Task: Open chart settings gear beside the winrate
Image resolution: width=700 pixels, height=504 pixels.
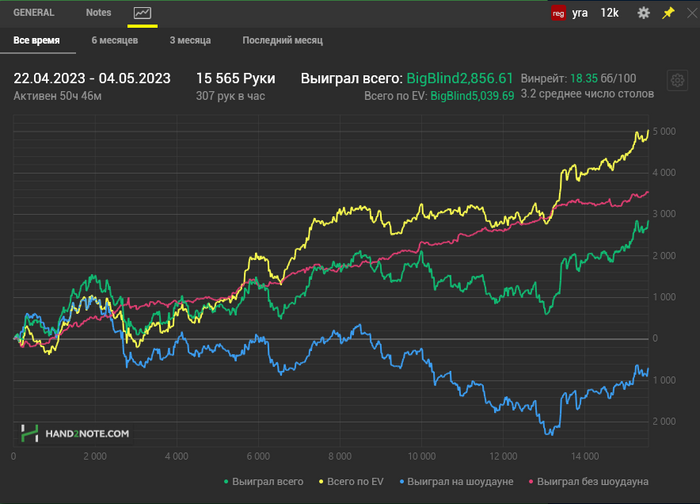Action: [677, 80]
